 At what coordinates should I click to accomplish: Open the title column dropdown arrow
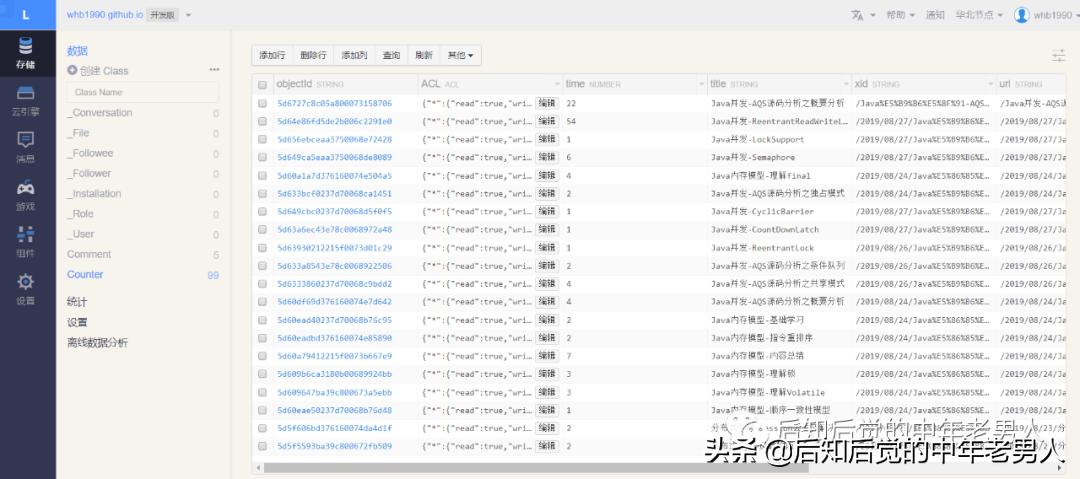845,85
